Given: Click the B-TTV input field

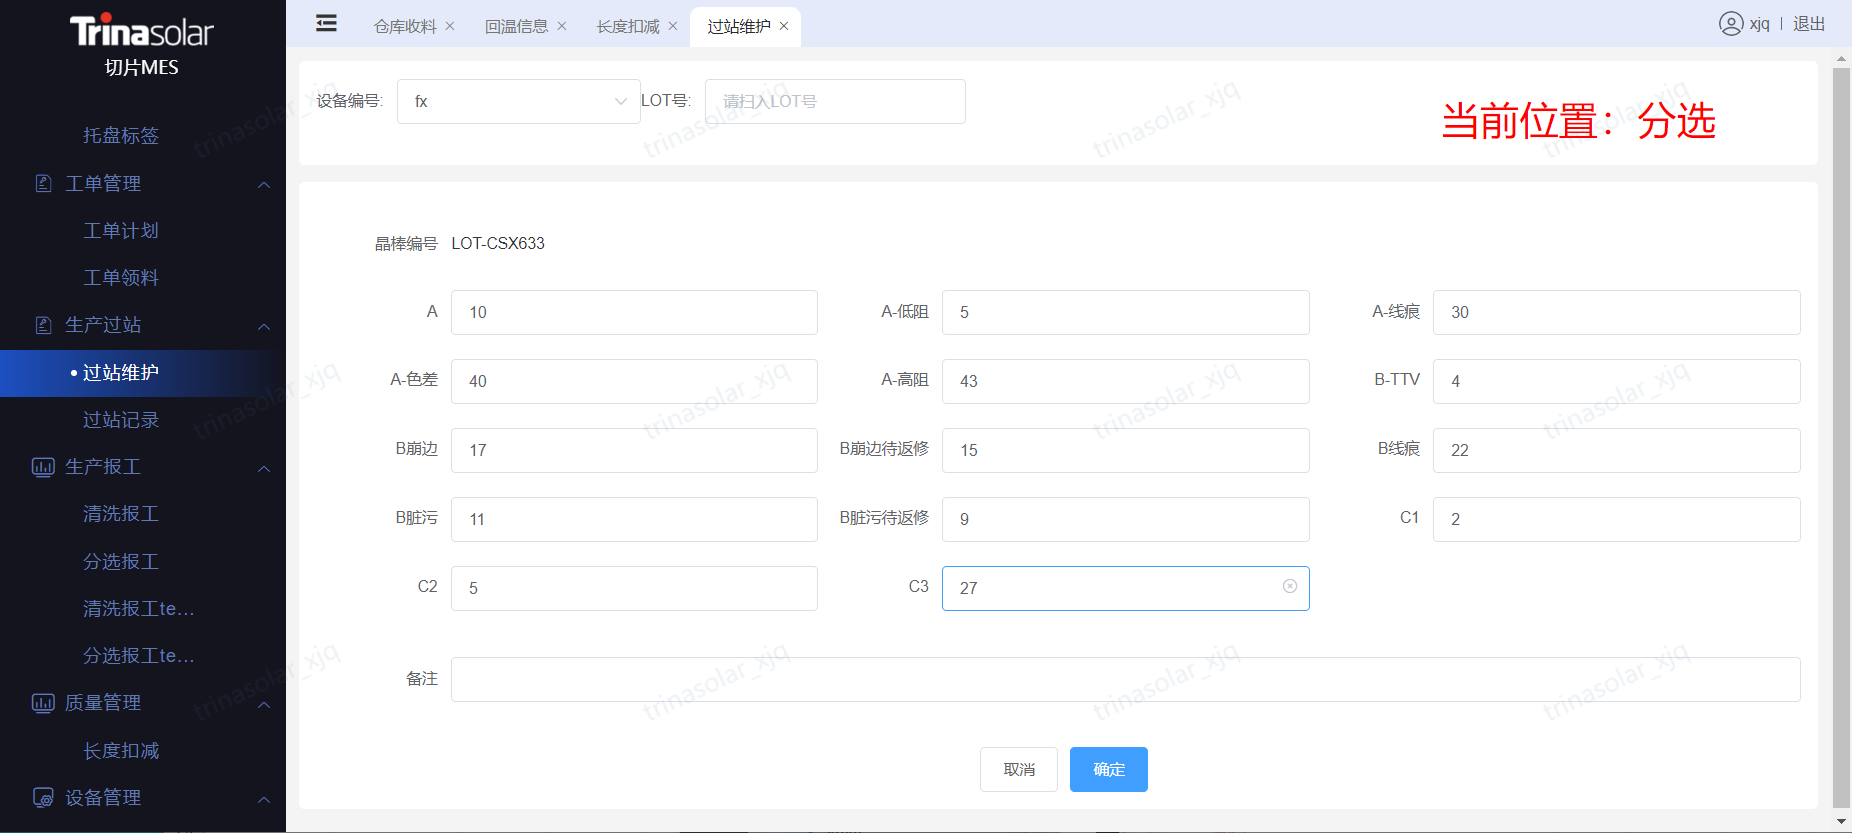Looking at the screenshot, I should click(1617, 381).
